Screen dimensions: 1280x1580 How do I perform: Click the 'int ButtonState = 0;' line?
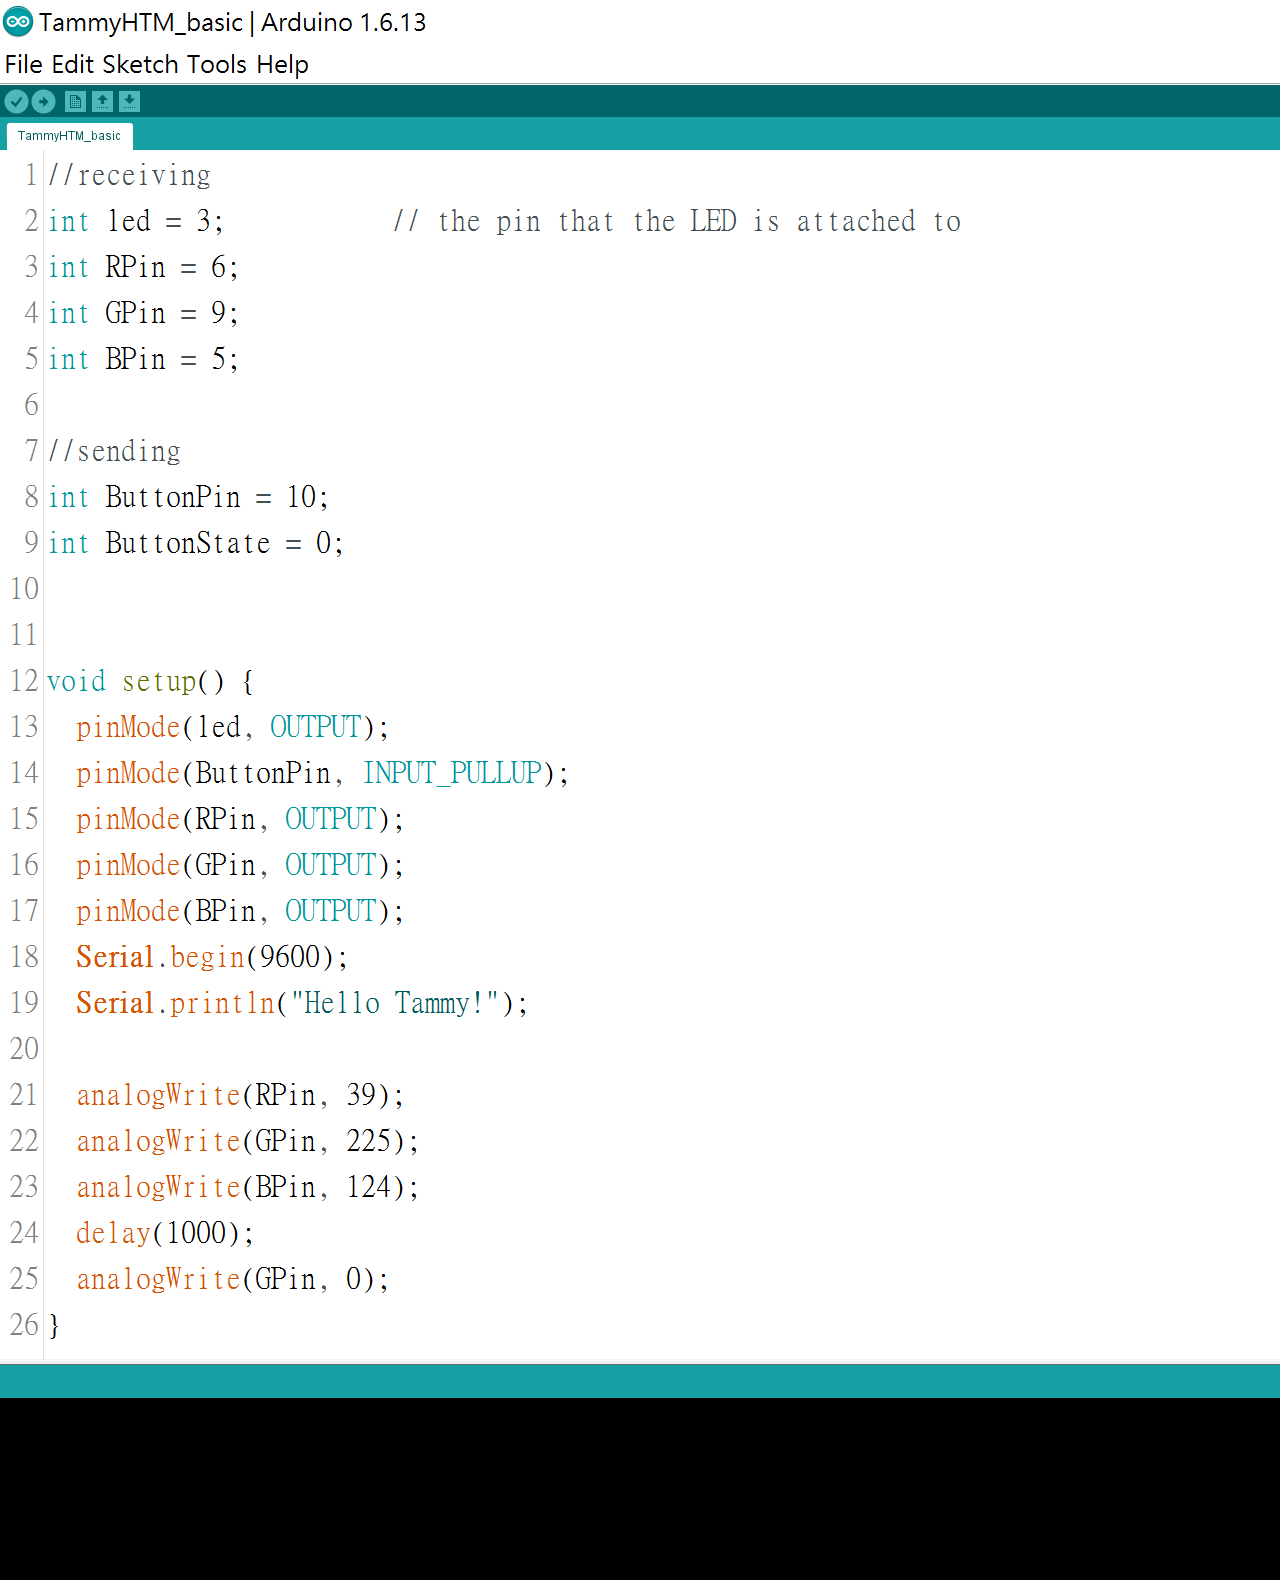click(196, 543)
